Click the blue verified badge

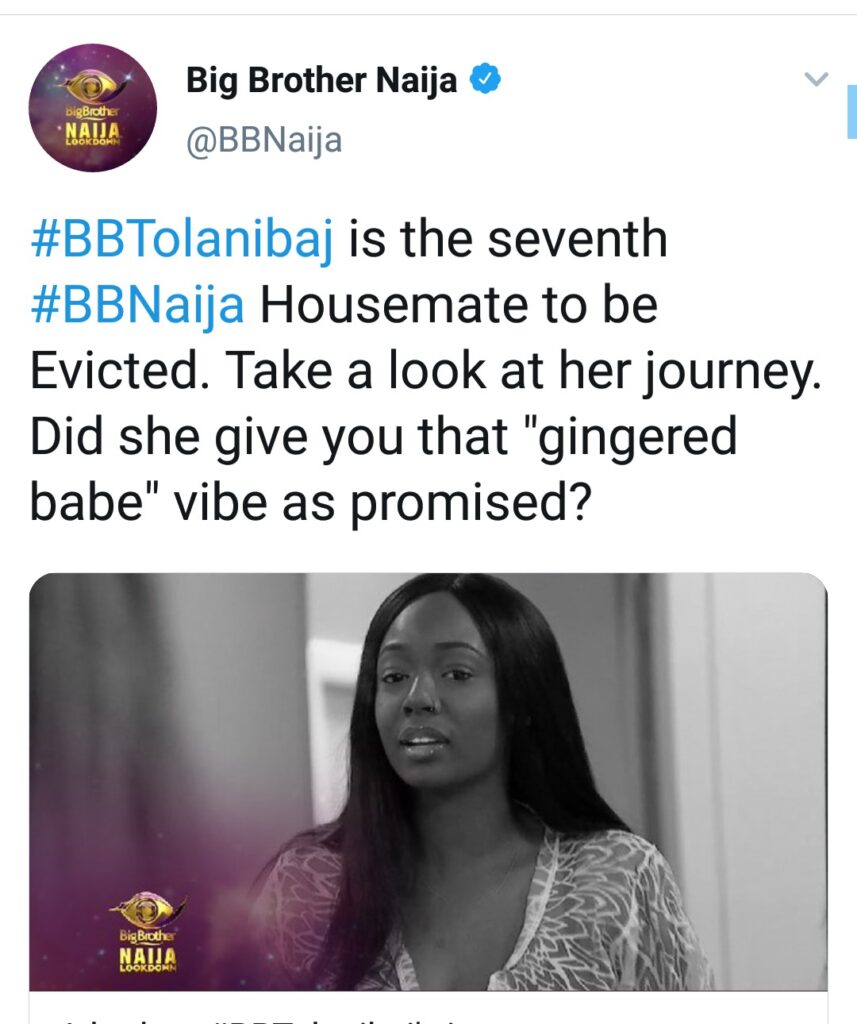[485, 81]
